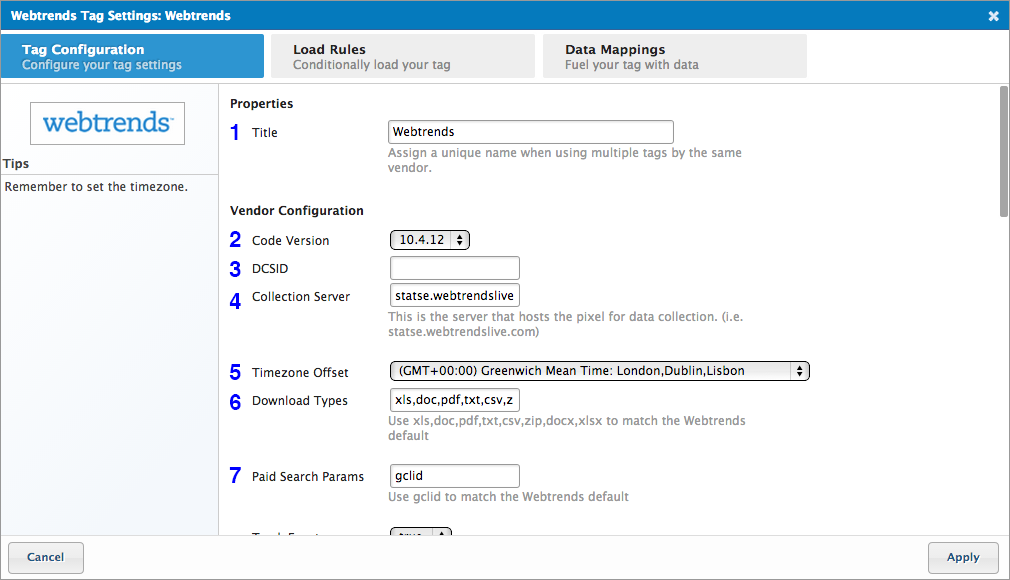This screenshot has height=580, width=1010.
Task: Click the blue number 1 marker beside Title
Action: 236,133
